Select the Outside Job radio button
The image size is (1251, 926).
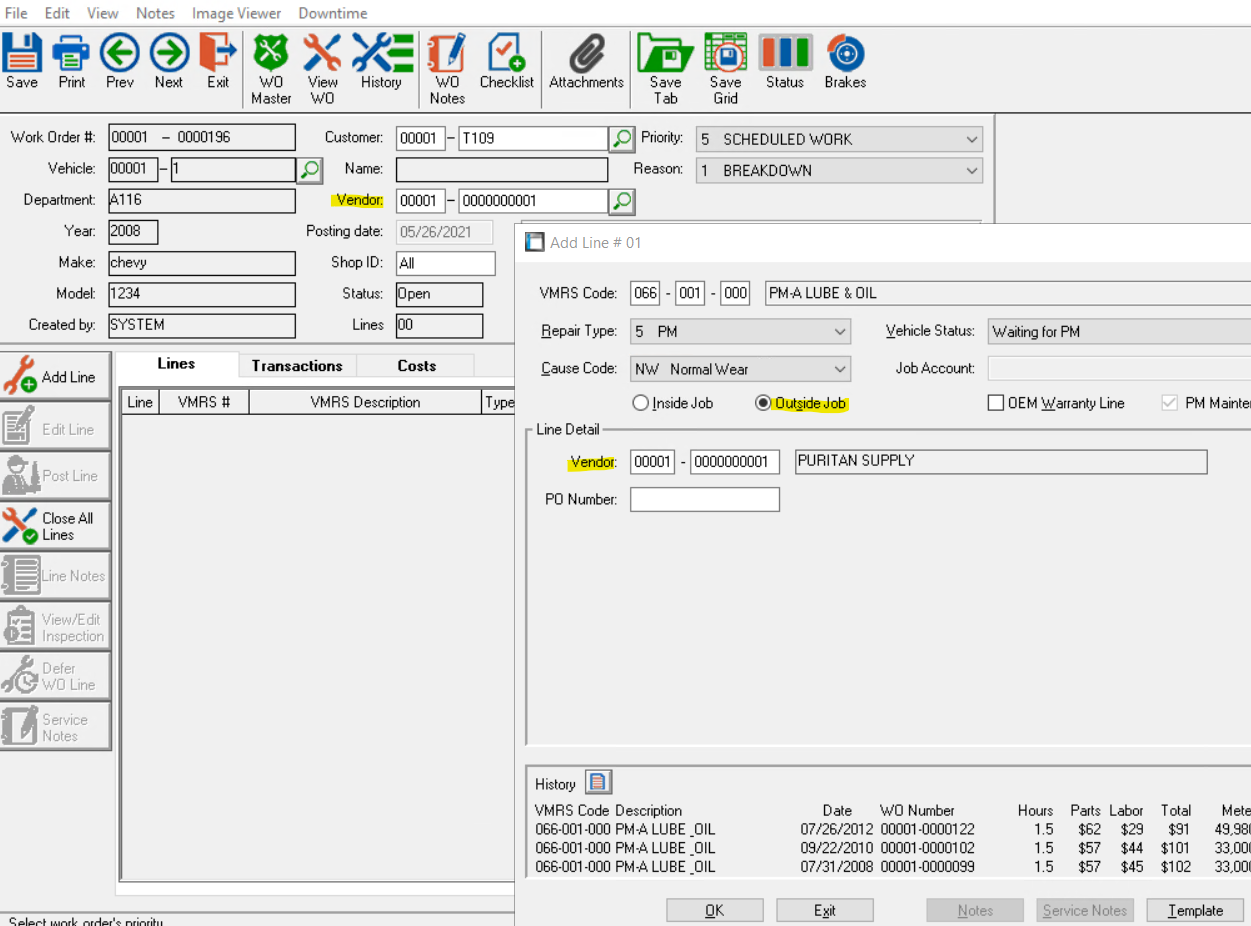[x=764, y=403]
